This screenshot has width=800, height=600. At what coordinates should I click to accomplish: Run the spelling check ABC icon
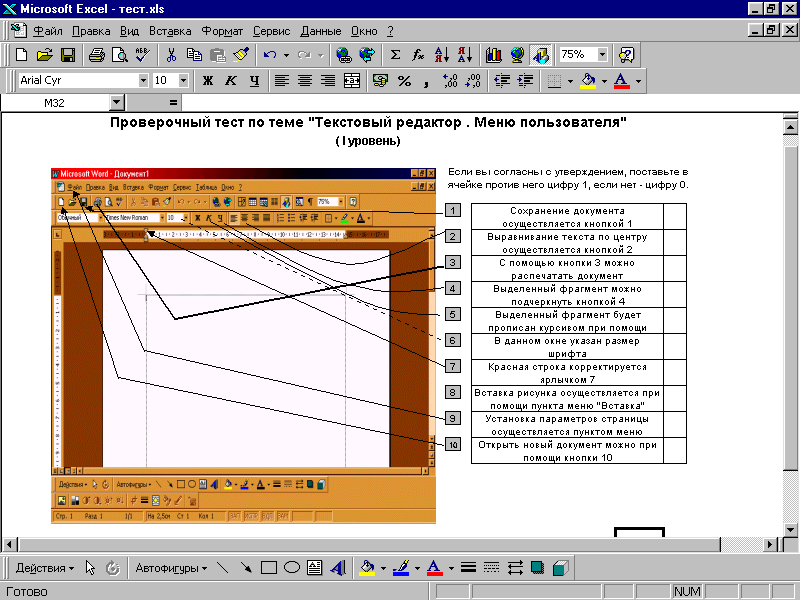(143, 55)
